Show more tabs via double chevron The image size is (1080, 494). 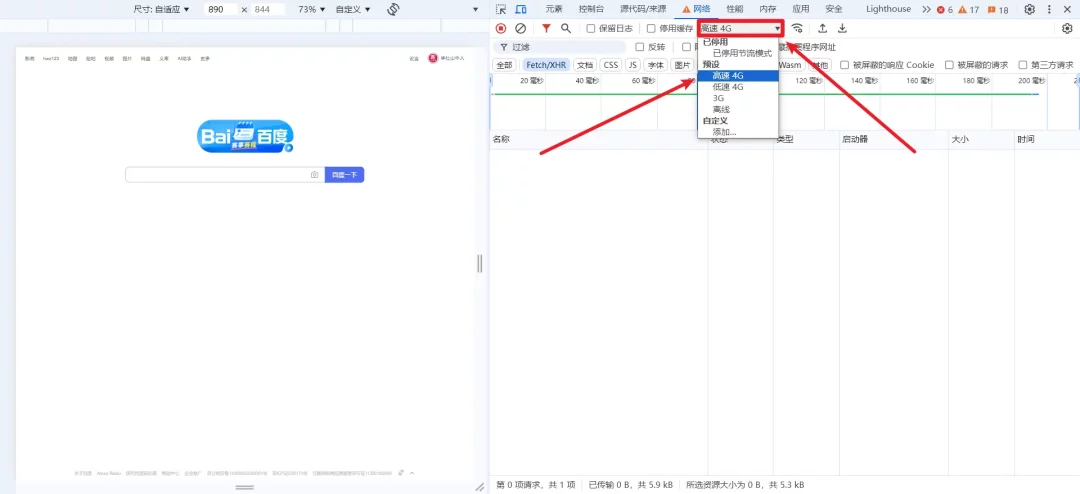tap(926, 9)
